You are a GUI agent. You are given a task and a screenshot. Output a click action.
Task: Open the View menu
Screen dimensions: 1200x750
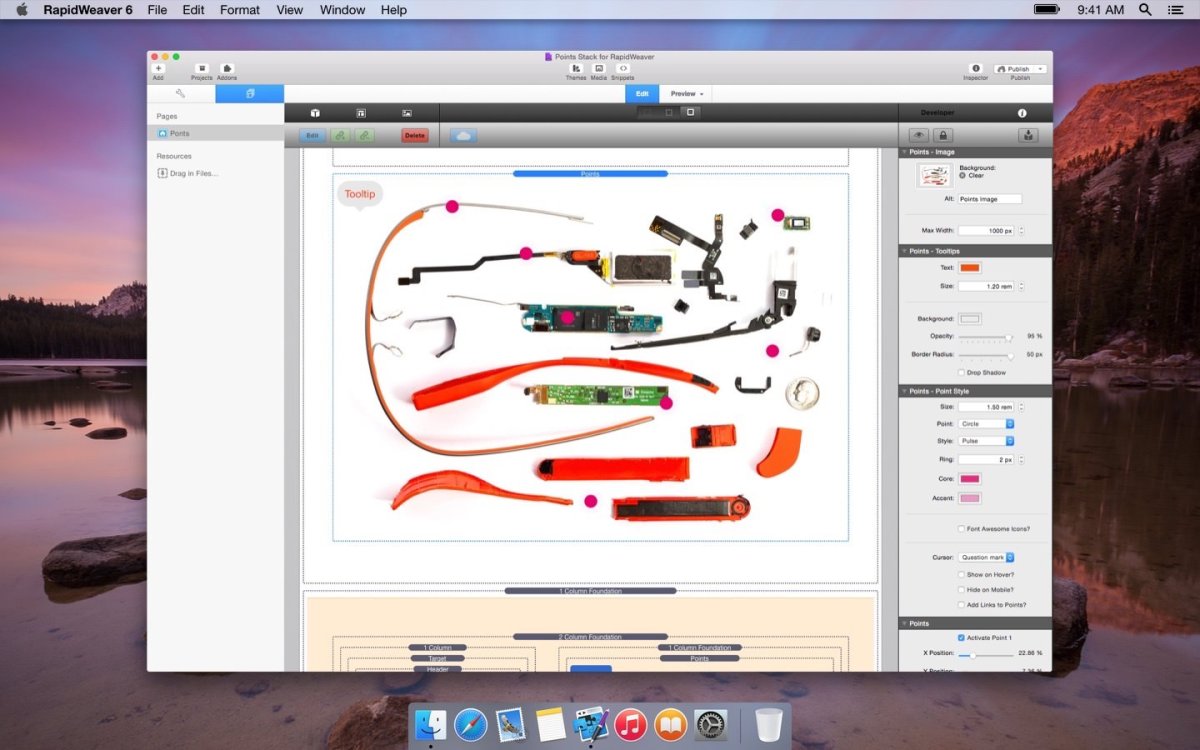coord(289,9)
